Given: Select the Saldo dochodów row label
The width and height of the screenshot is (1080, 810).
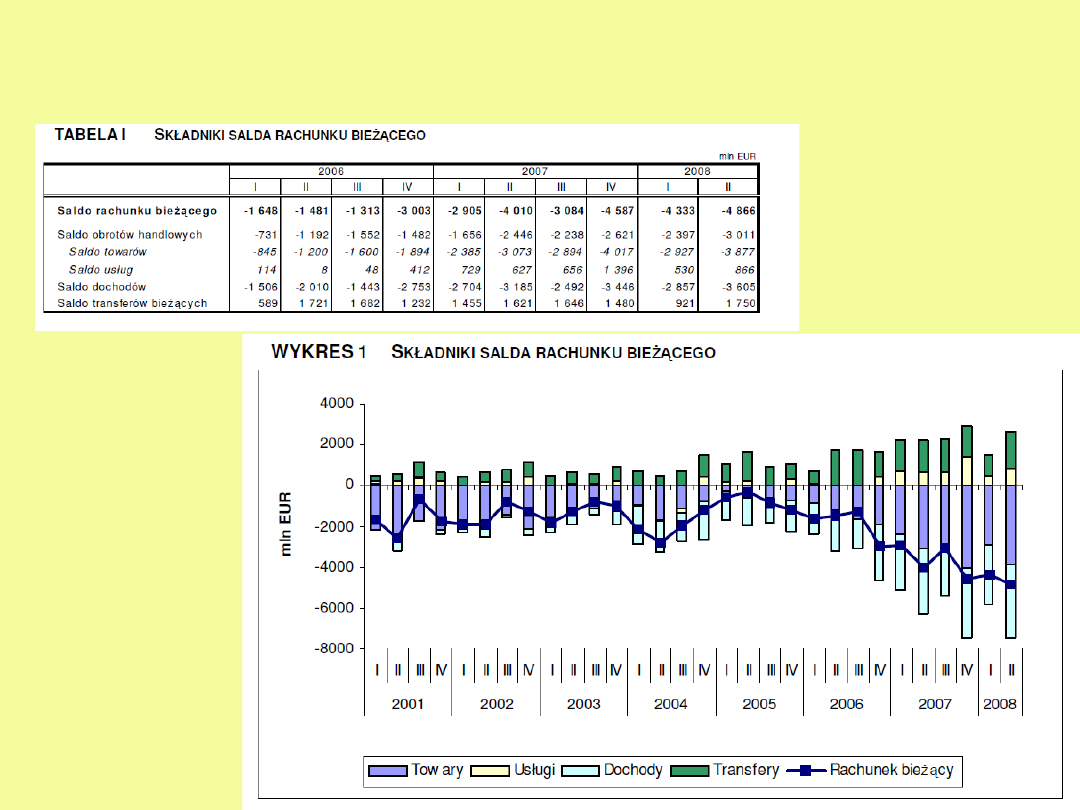Looking at the screenshot, I should click(x=101, y=287).
